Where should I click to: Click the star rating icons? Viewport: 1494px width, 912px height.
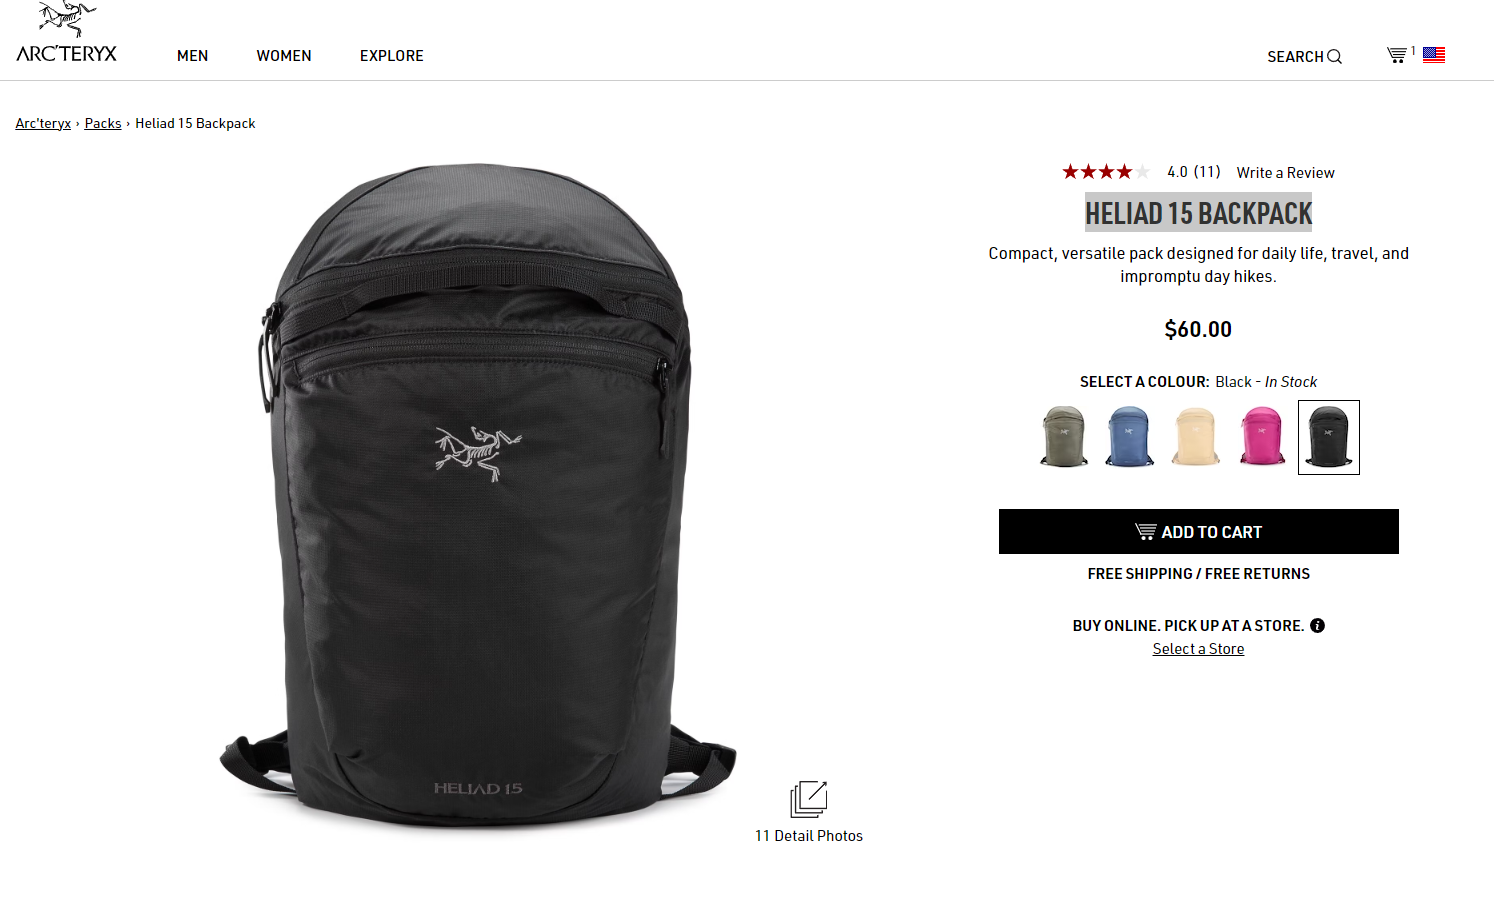click(x=1106, y=172)
